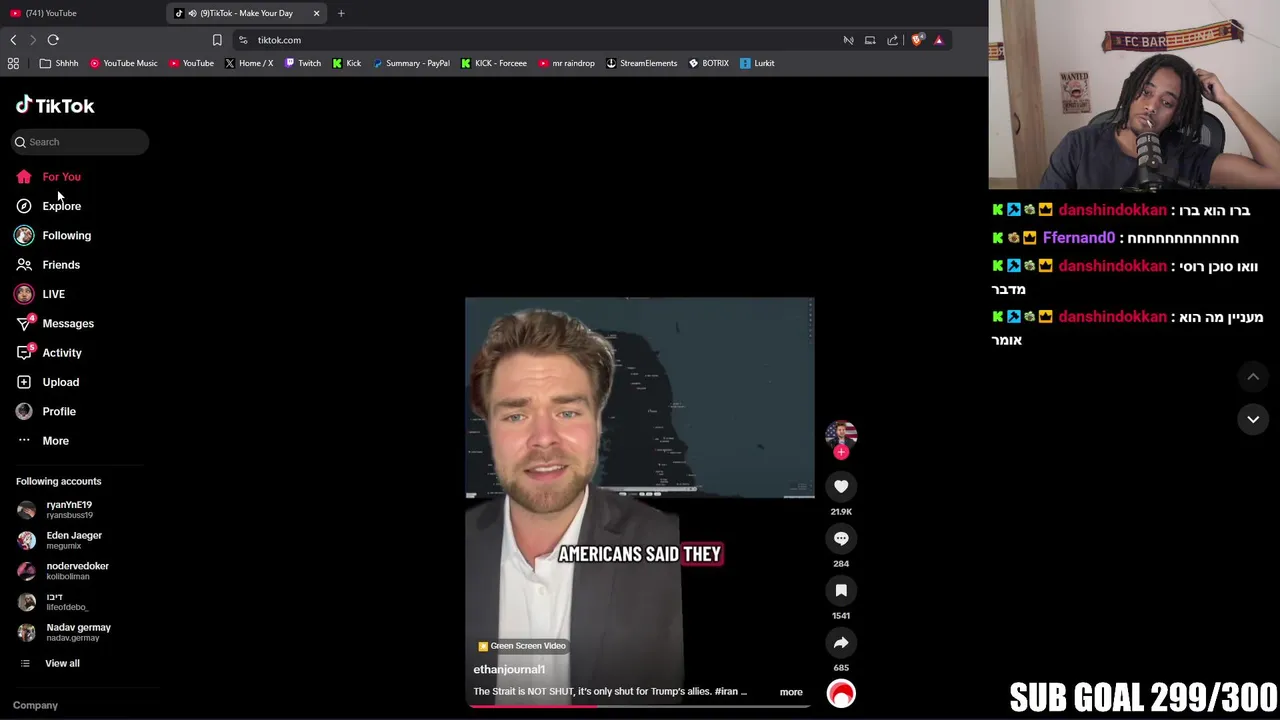Go to the previous video arrow
Screen dimensions: 1280x720
(1253, 377)
